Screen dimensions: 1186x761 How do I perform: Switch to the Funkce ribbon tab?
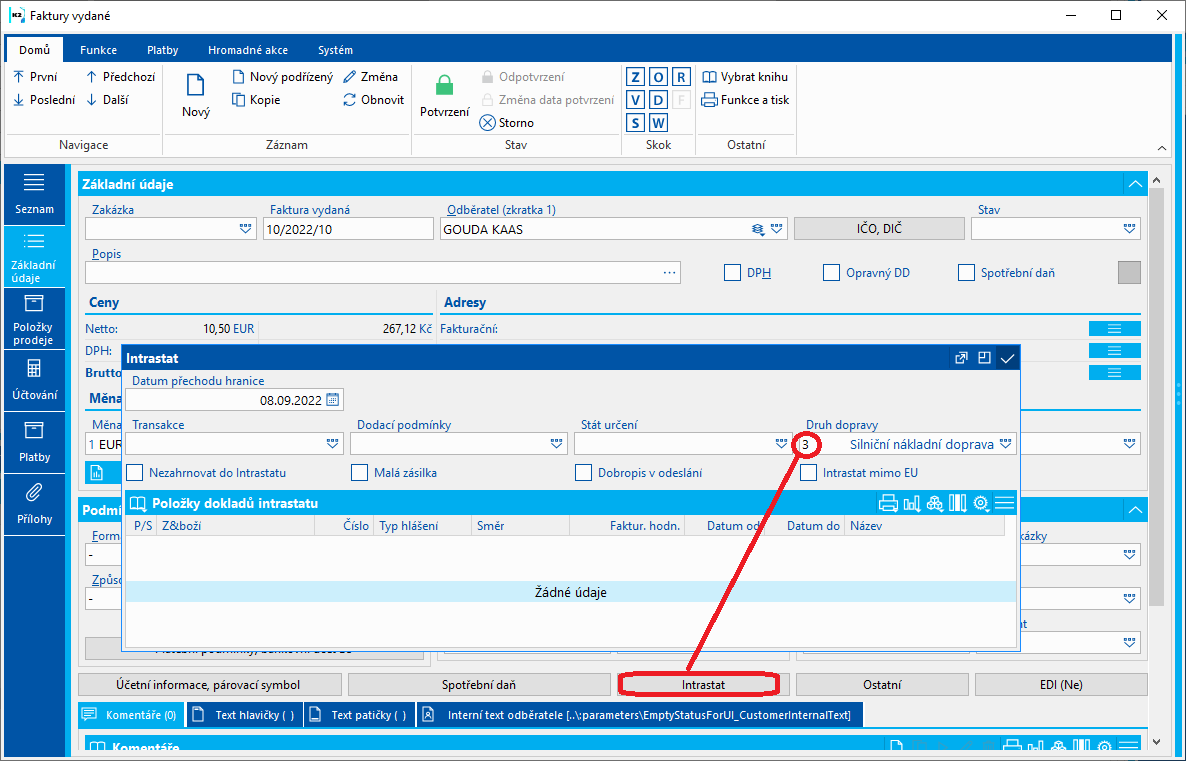coord(98,50)
